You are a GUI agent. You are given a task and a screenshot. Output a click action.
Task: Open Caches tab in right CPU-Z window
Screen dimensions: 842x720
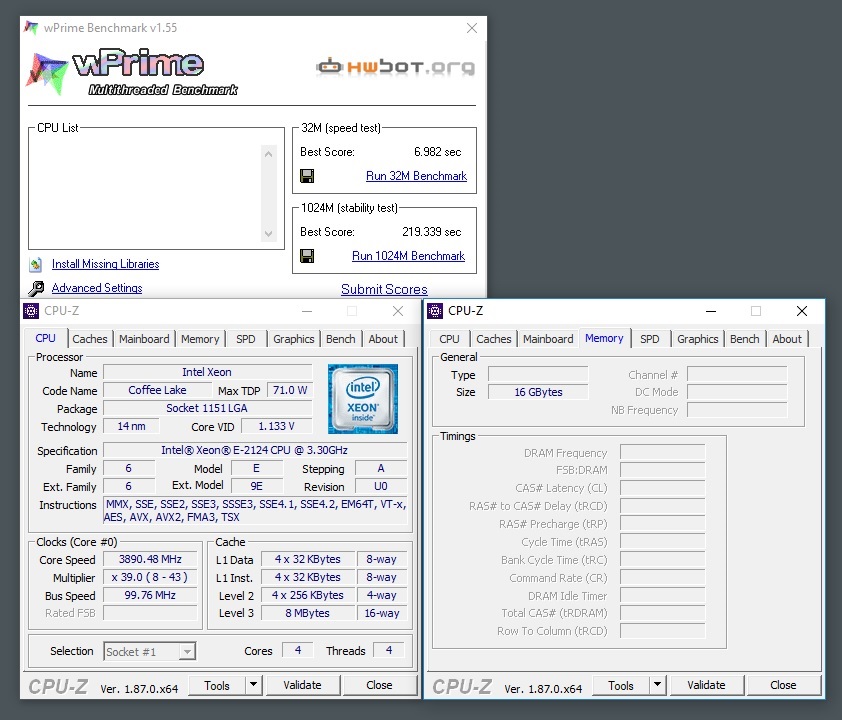493,339
